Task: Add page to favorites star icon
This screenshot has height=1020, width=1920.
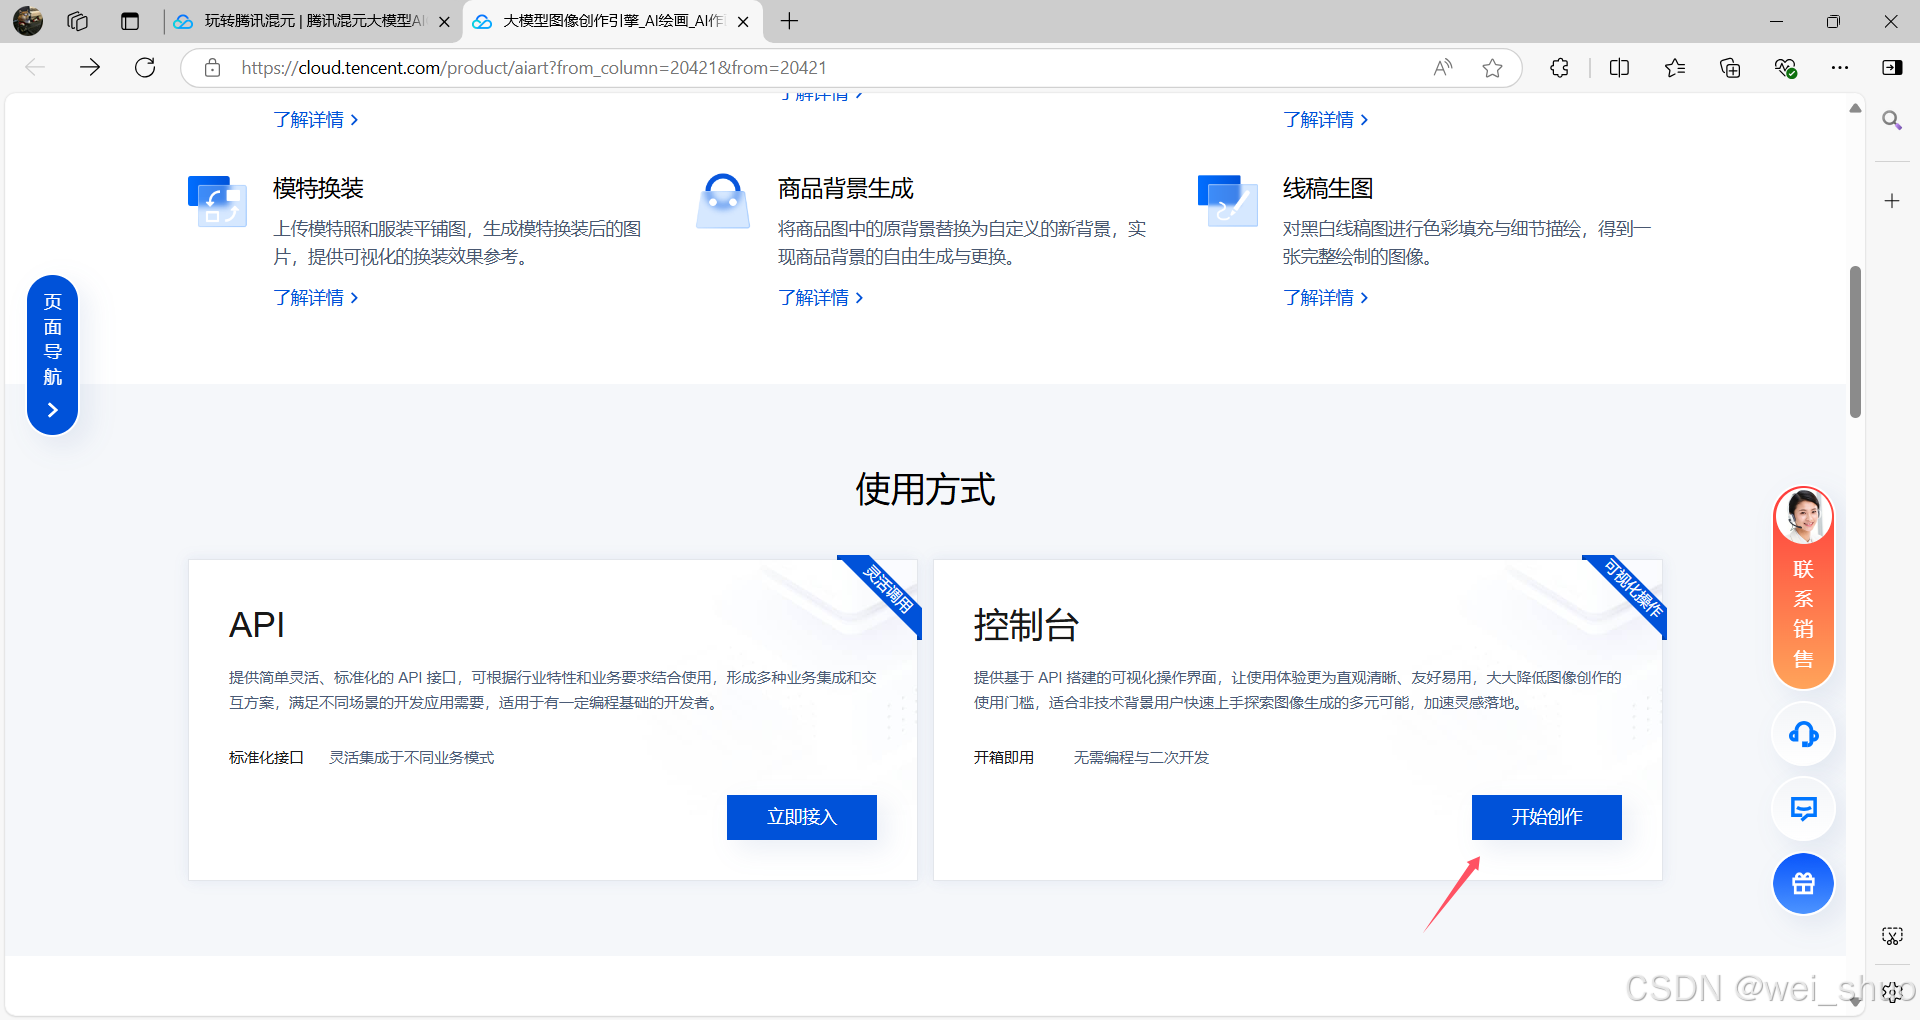Action: pyautogui.click(x=1492, y=68)
